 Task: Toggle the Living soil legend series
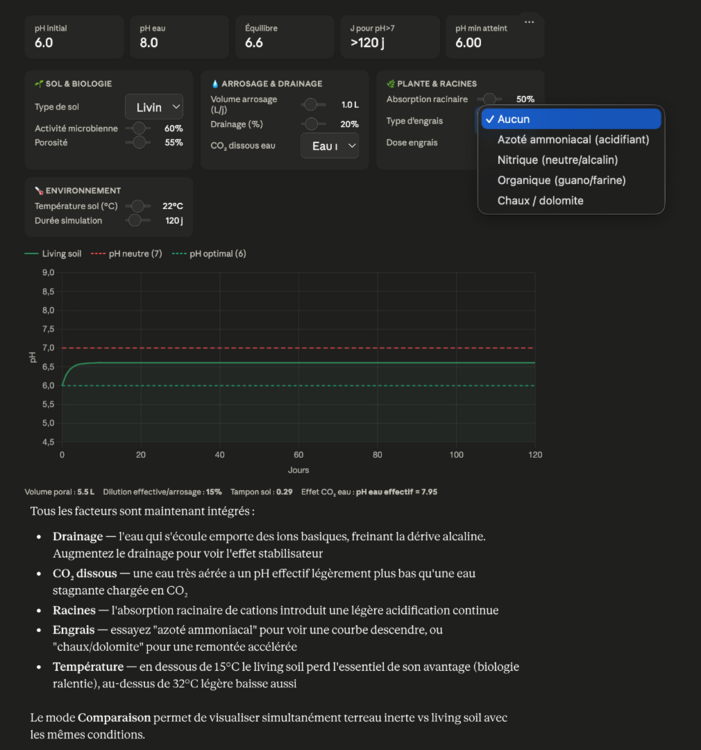point(53,254)
